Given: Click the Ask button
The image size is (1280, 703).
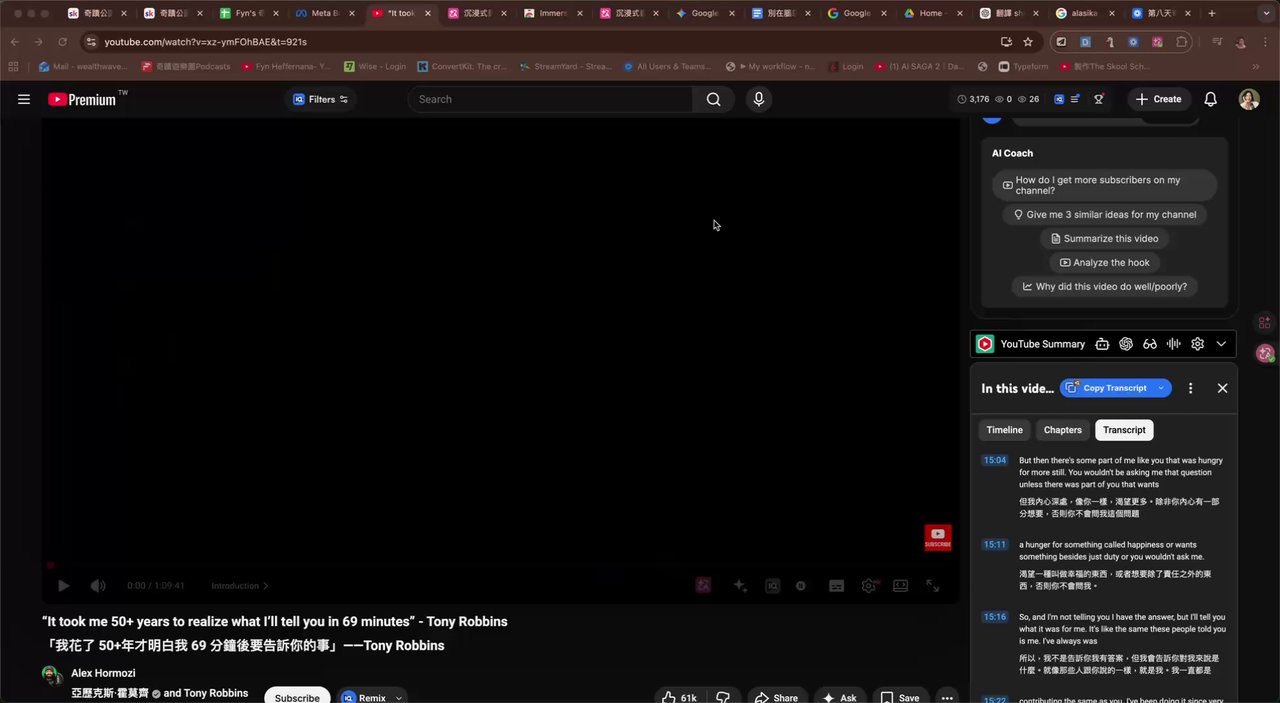Looking at the screenshot, I should coord(840,697).
